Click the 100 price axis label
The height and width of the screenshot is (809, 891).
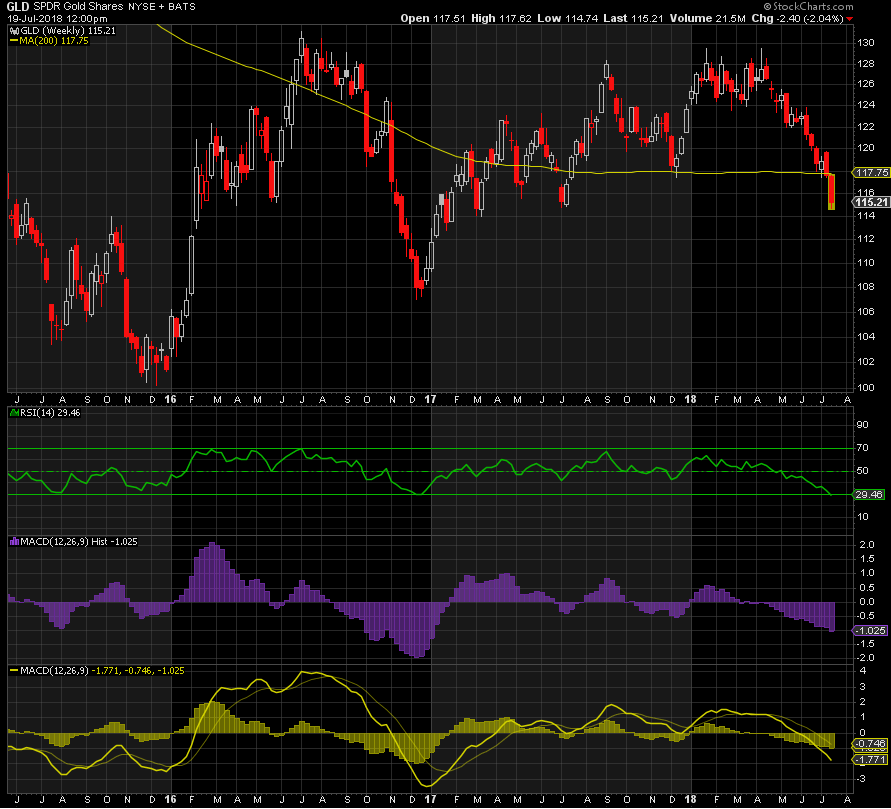866,387
